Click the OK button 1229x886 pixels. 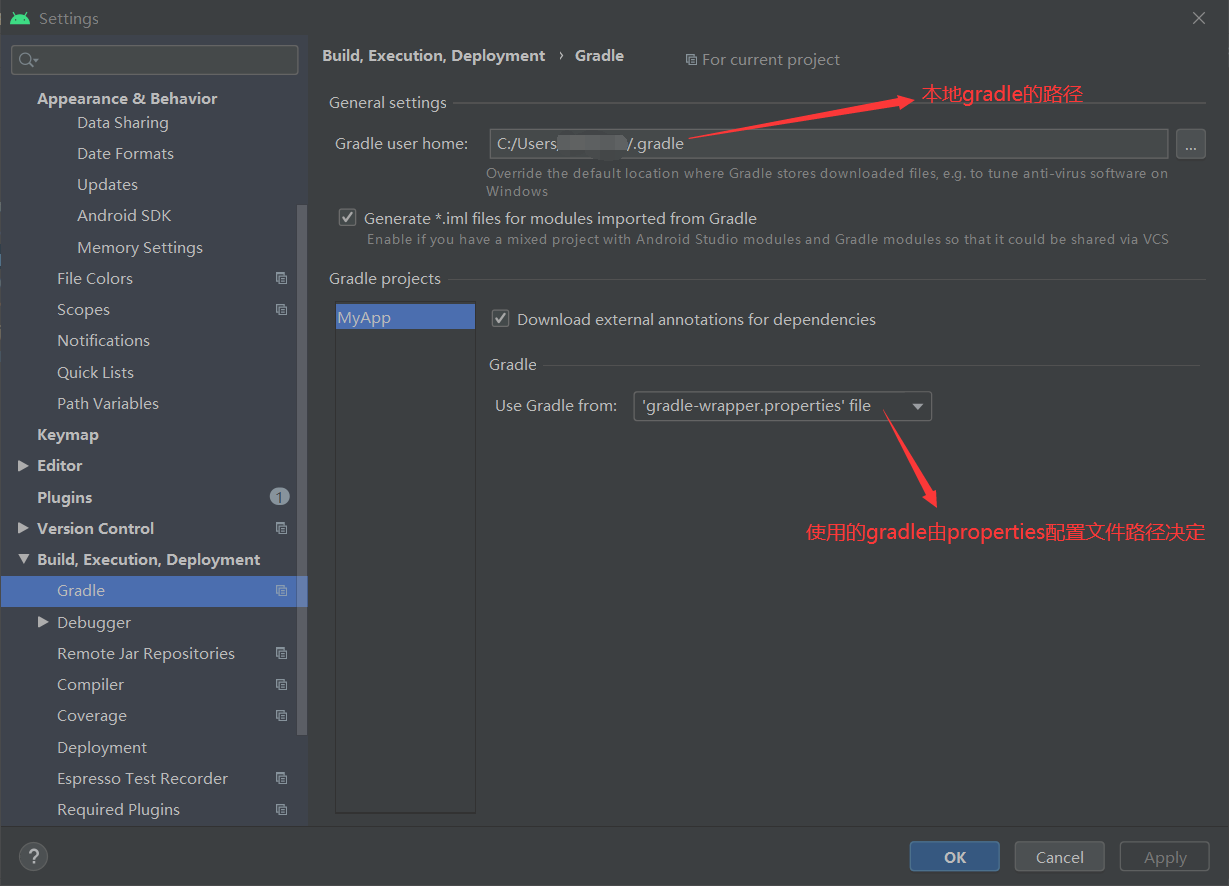954,857
